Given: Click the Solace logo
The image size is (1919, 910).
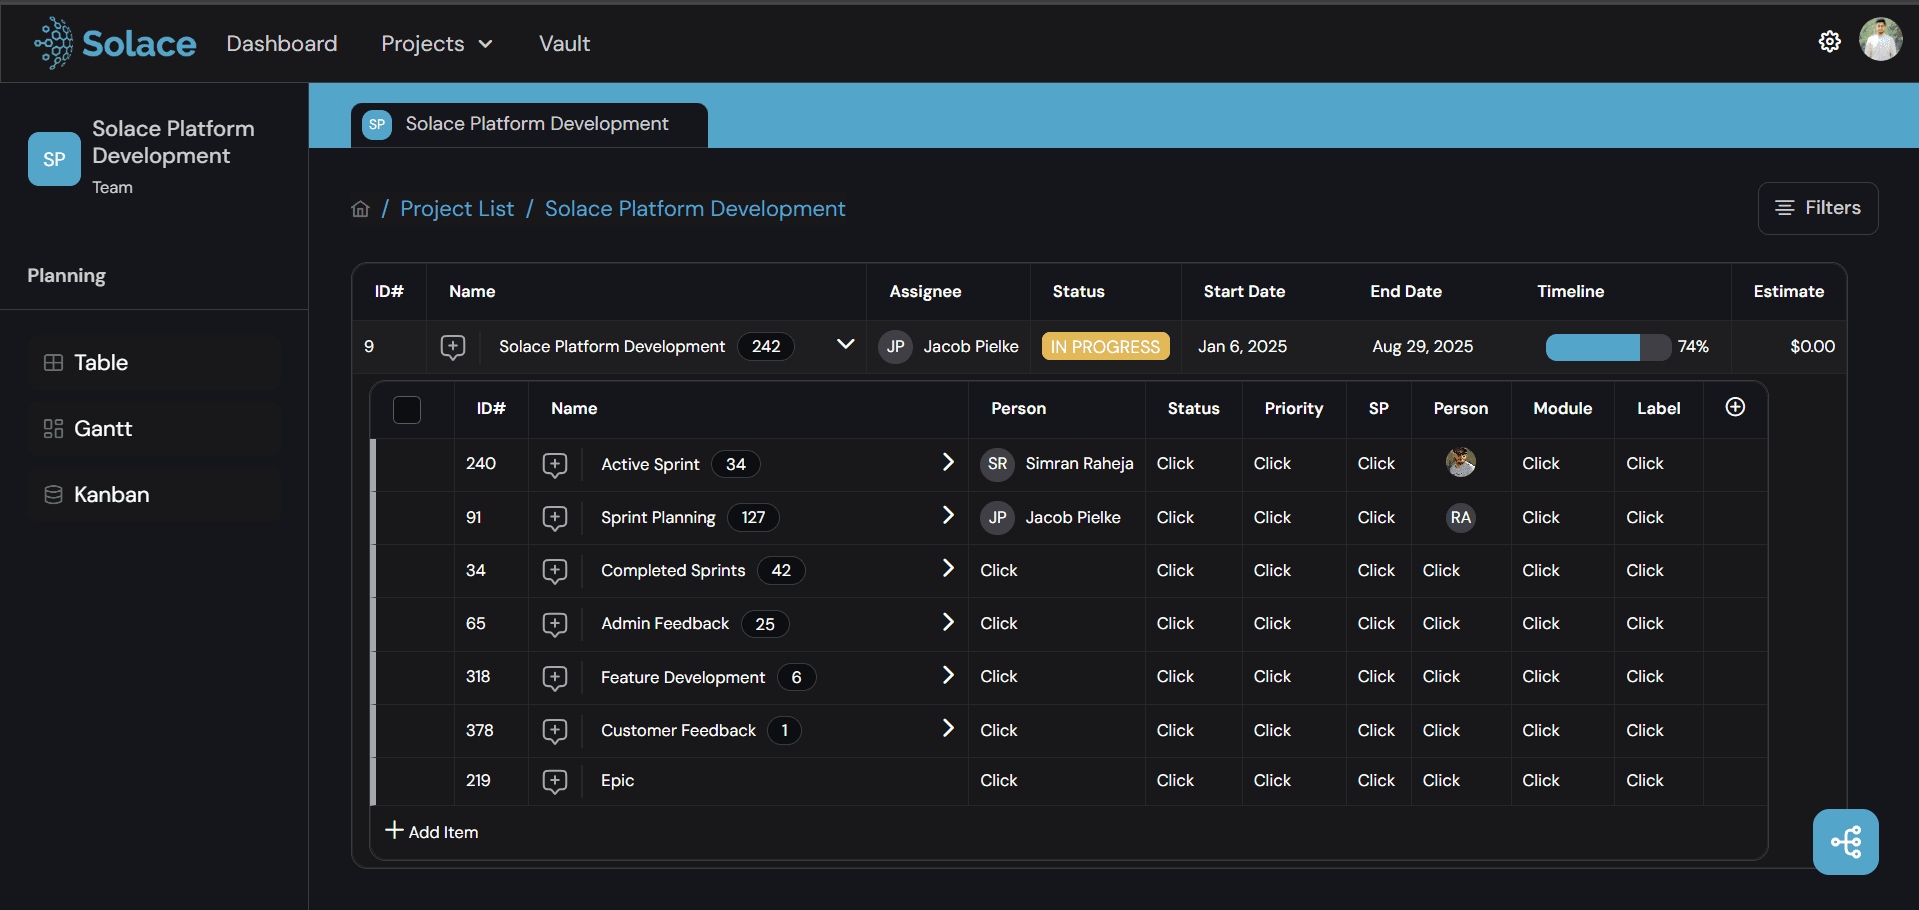Looking at the screenshot, I should coord(115,43).
